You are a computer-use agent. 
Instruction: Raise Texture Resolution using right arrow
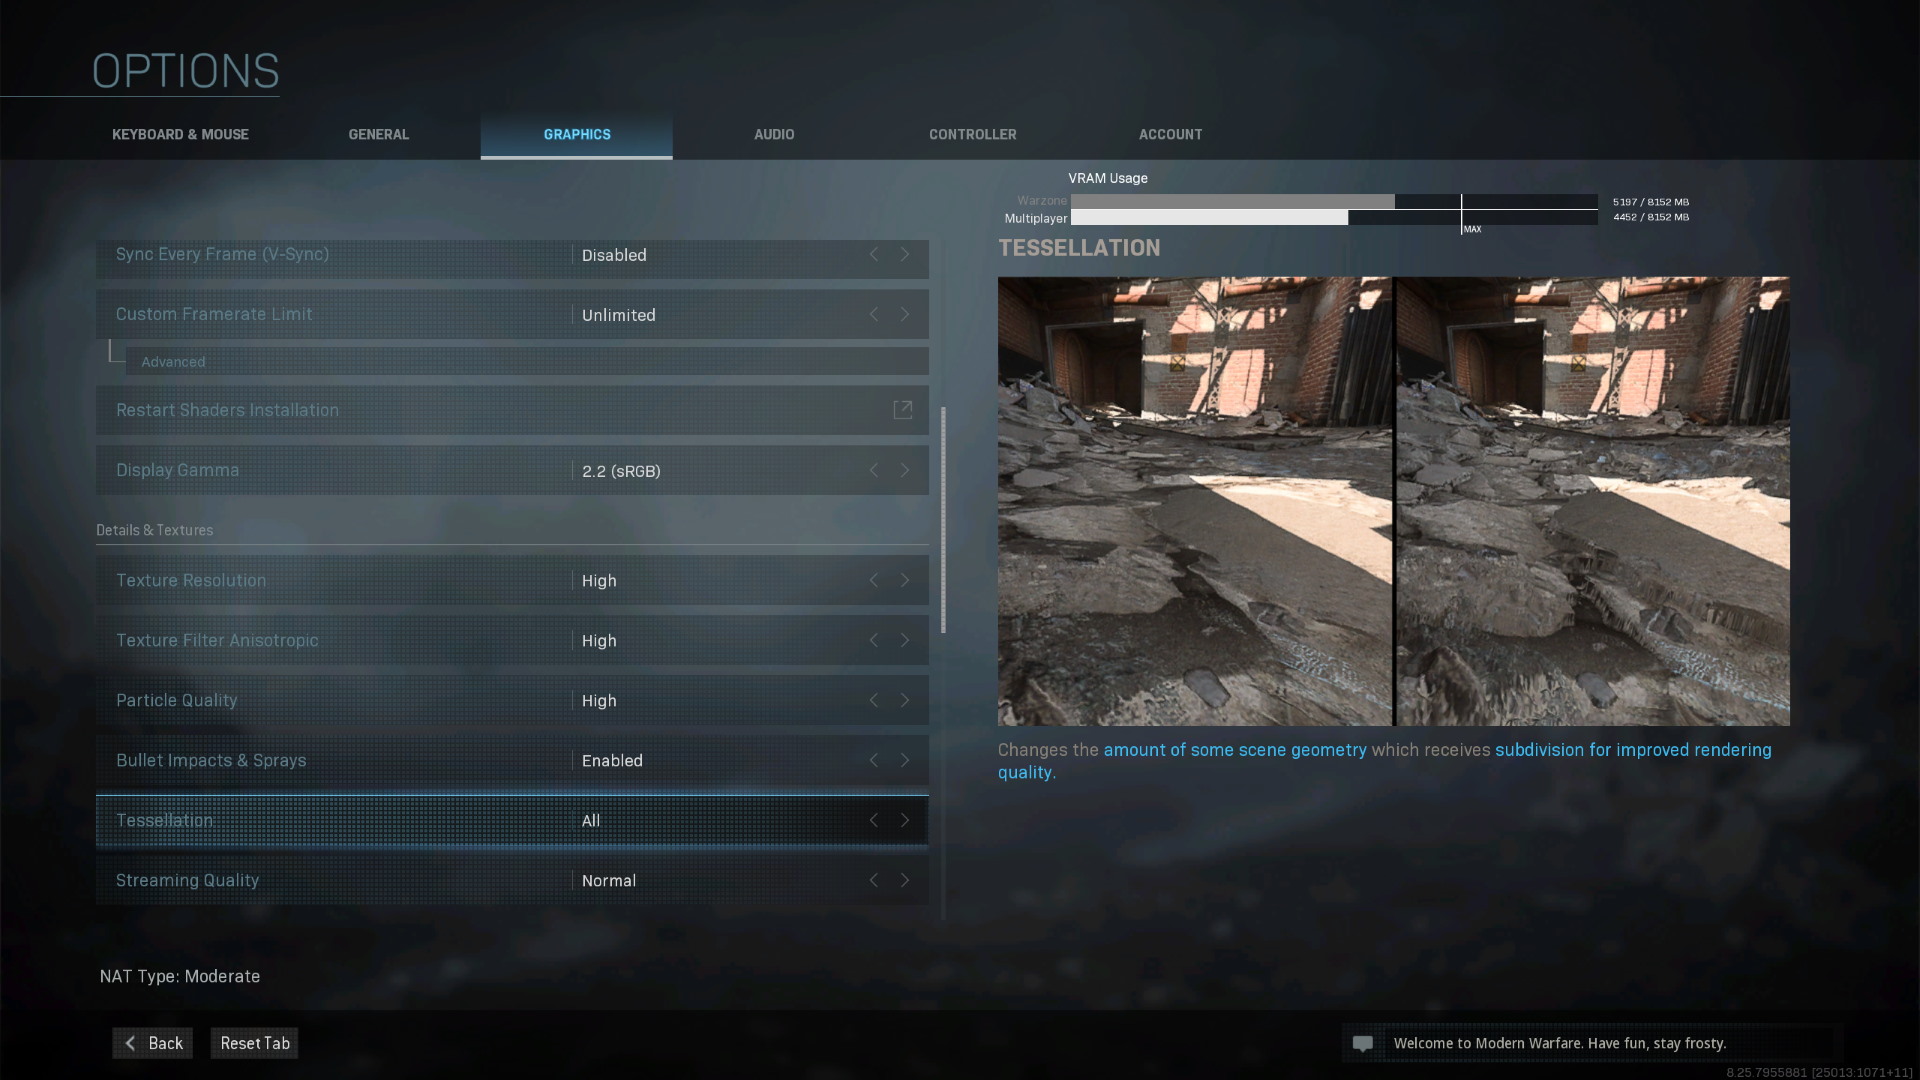point(905,580)
